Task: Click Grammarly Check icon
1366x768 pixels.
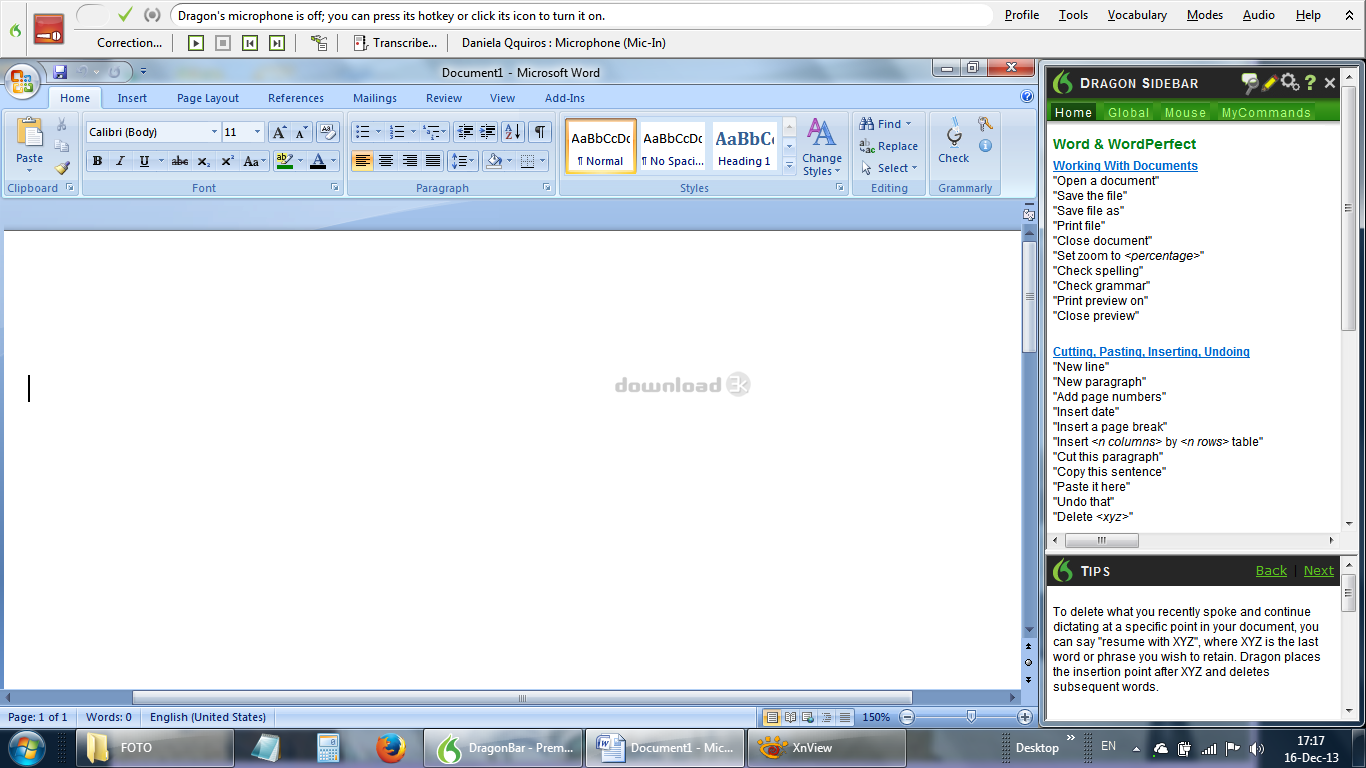Action: pyautogui.click(x=953, y=140)
